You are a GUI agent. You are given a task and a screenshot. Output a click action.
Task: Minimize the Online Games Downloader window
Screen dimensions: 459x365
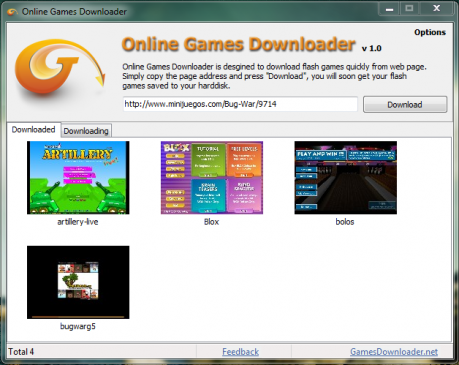(x=389, y=9)
